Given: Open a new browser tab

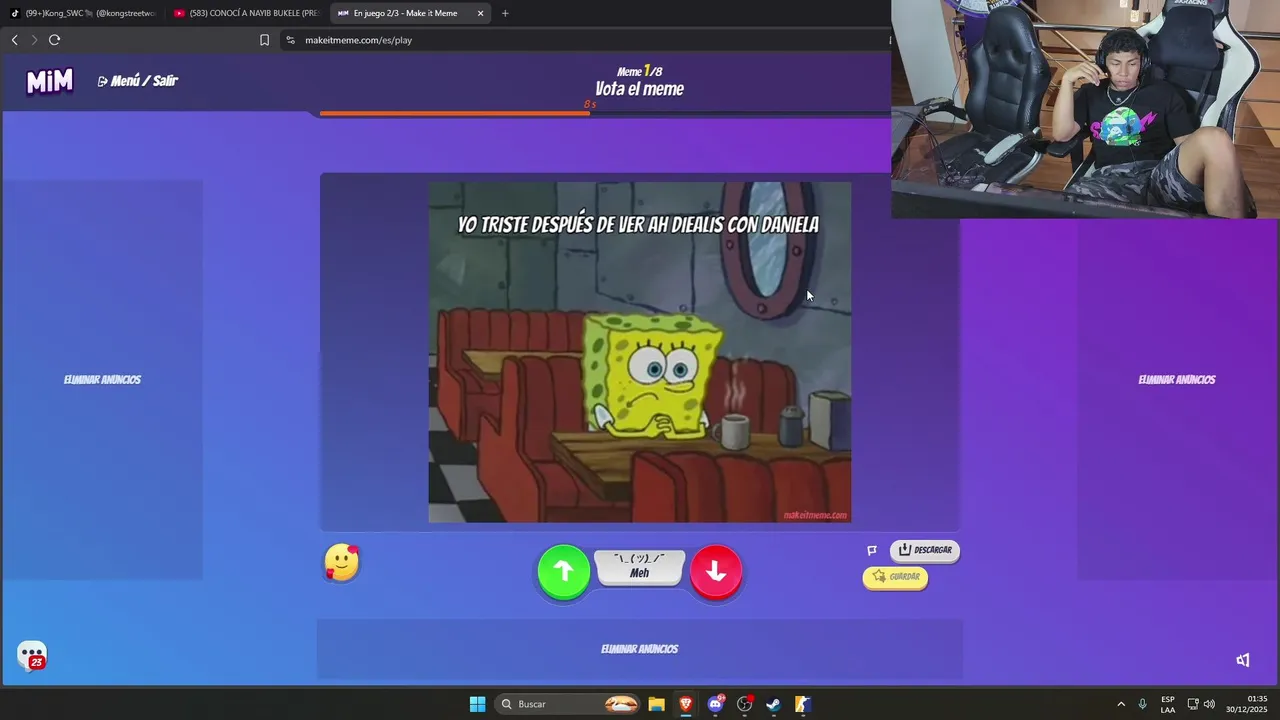Looking at the screenshot, I should (505, 13).
